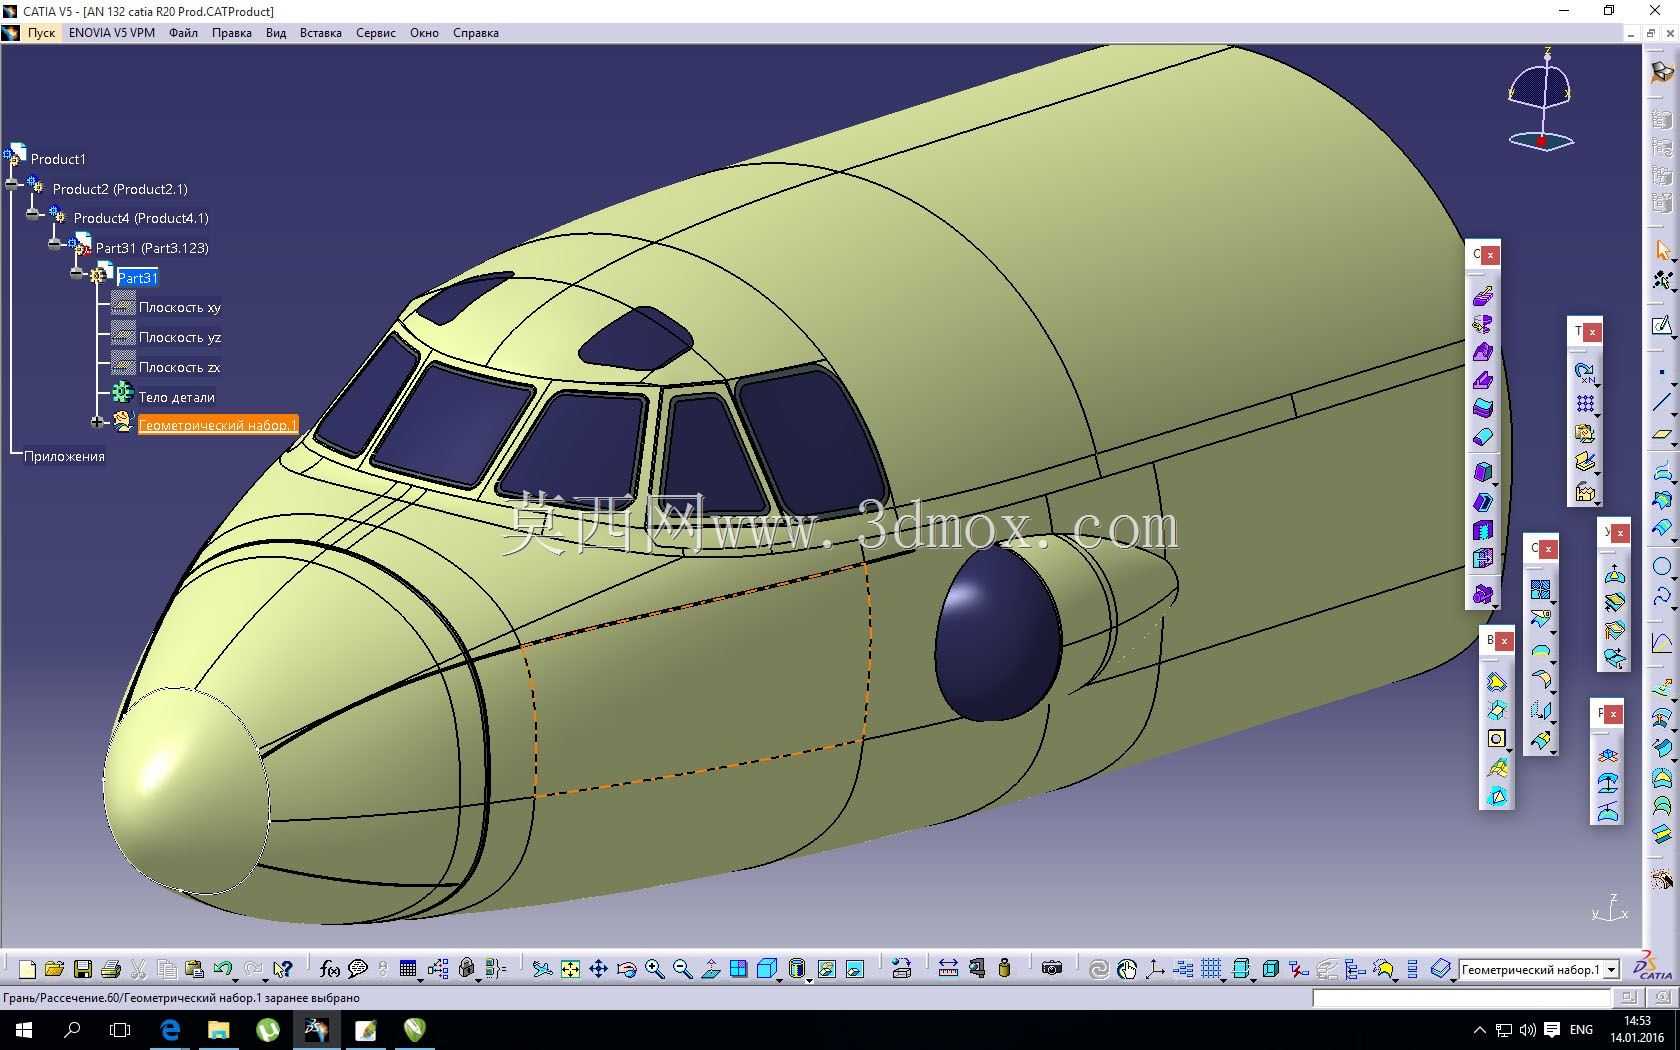The image size is (1680, 1050).
Task: Click Приложения in the tree
Action: coord(64,456)
